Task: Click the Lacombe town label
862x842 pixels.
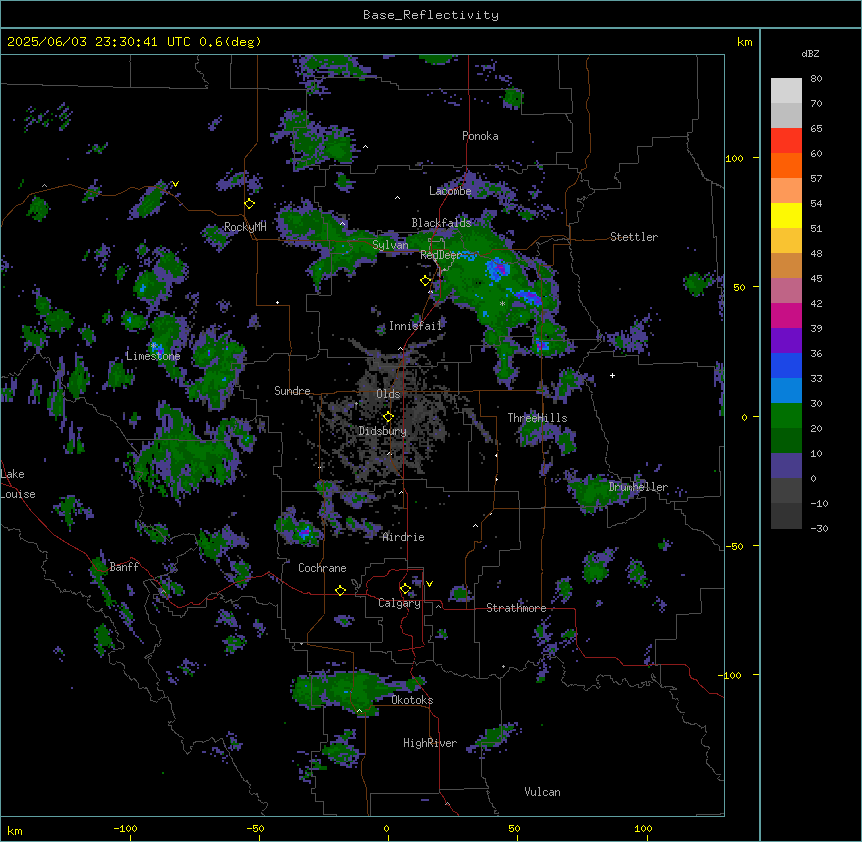Action: pos(450,191)
